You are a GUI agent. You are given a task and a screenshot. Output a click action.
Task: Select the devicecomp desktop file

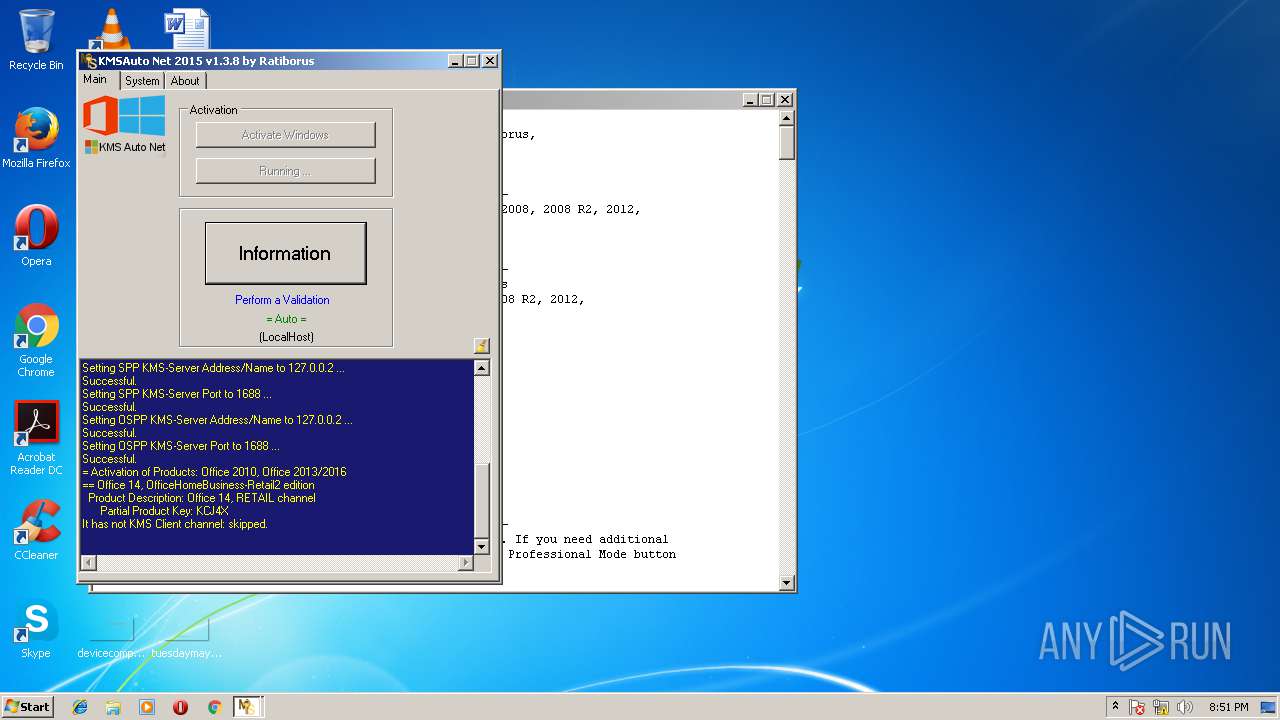tap(111, 638)
